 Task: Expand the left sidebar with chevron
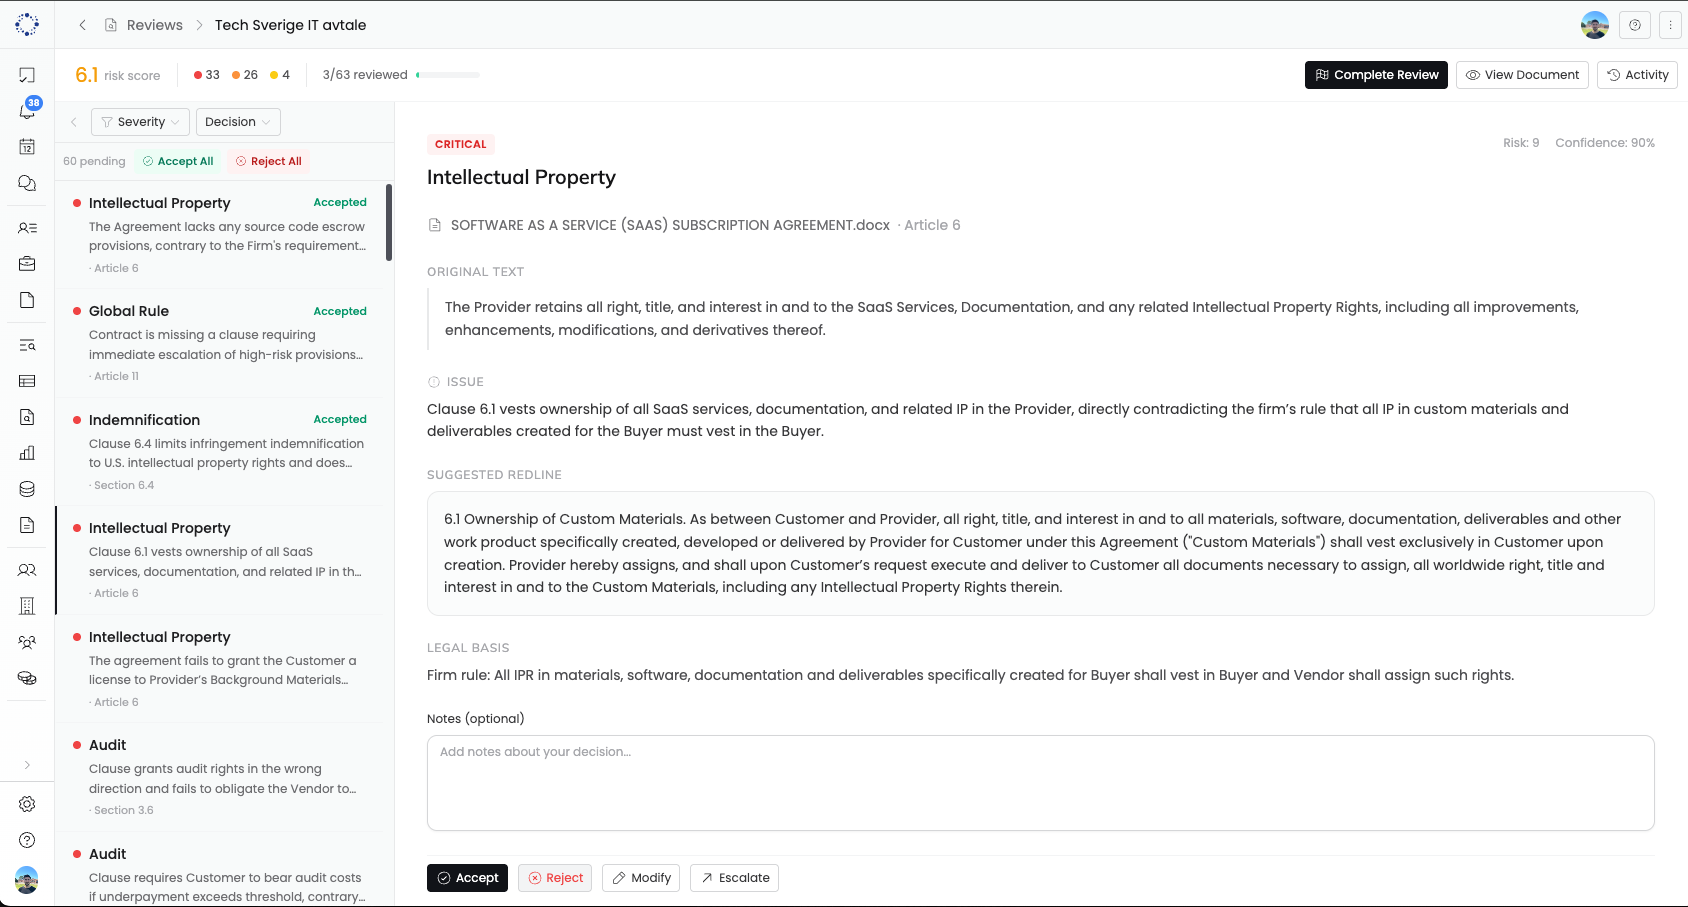pos(27,765)
